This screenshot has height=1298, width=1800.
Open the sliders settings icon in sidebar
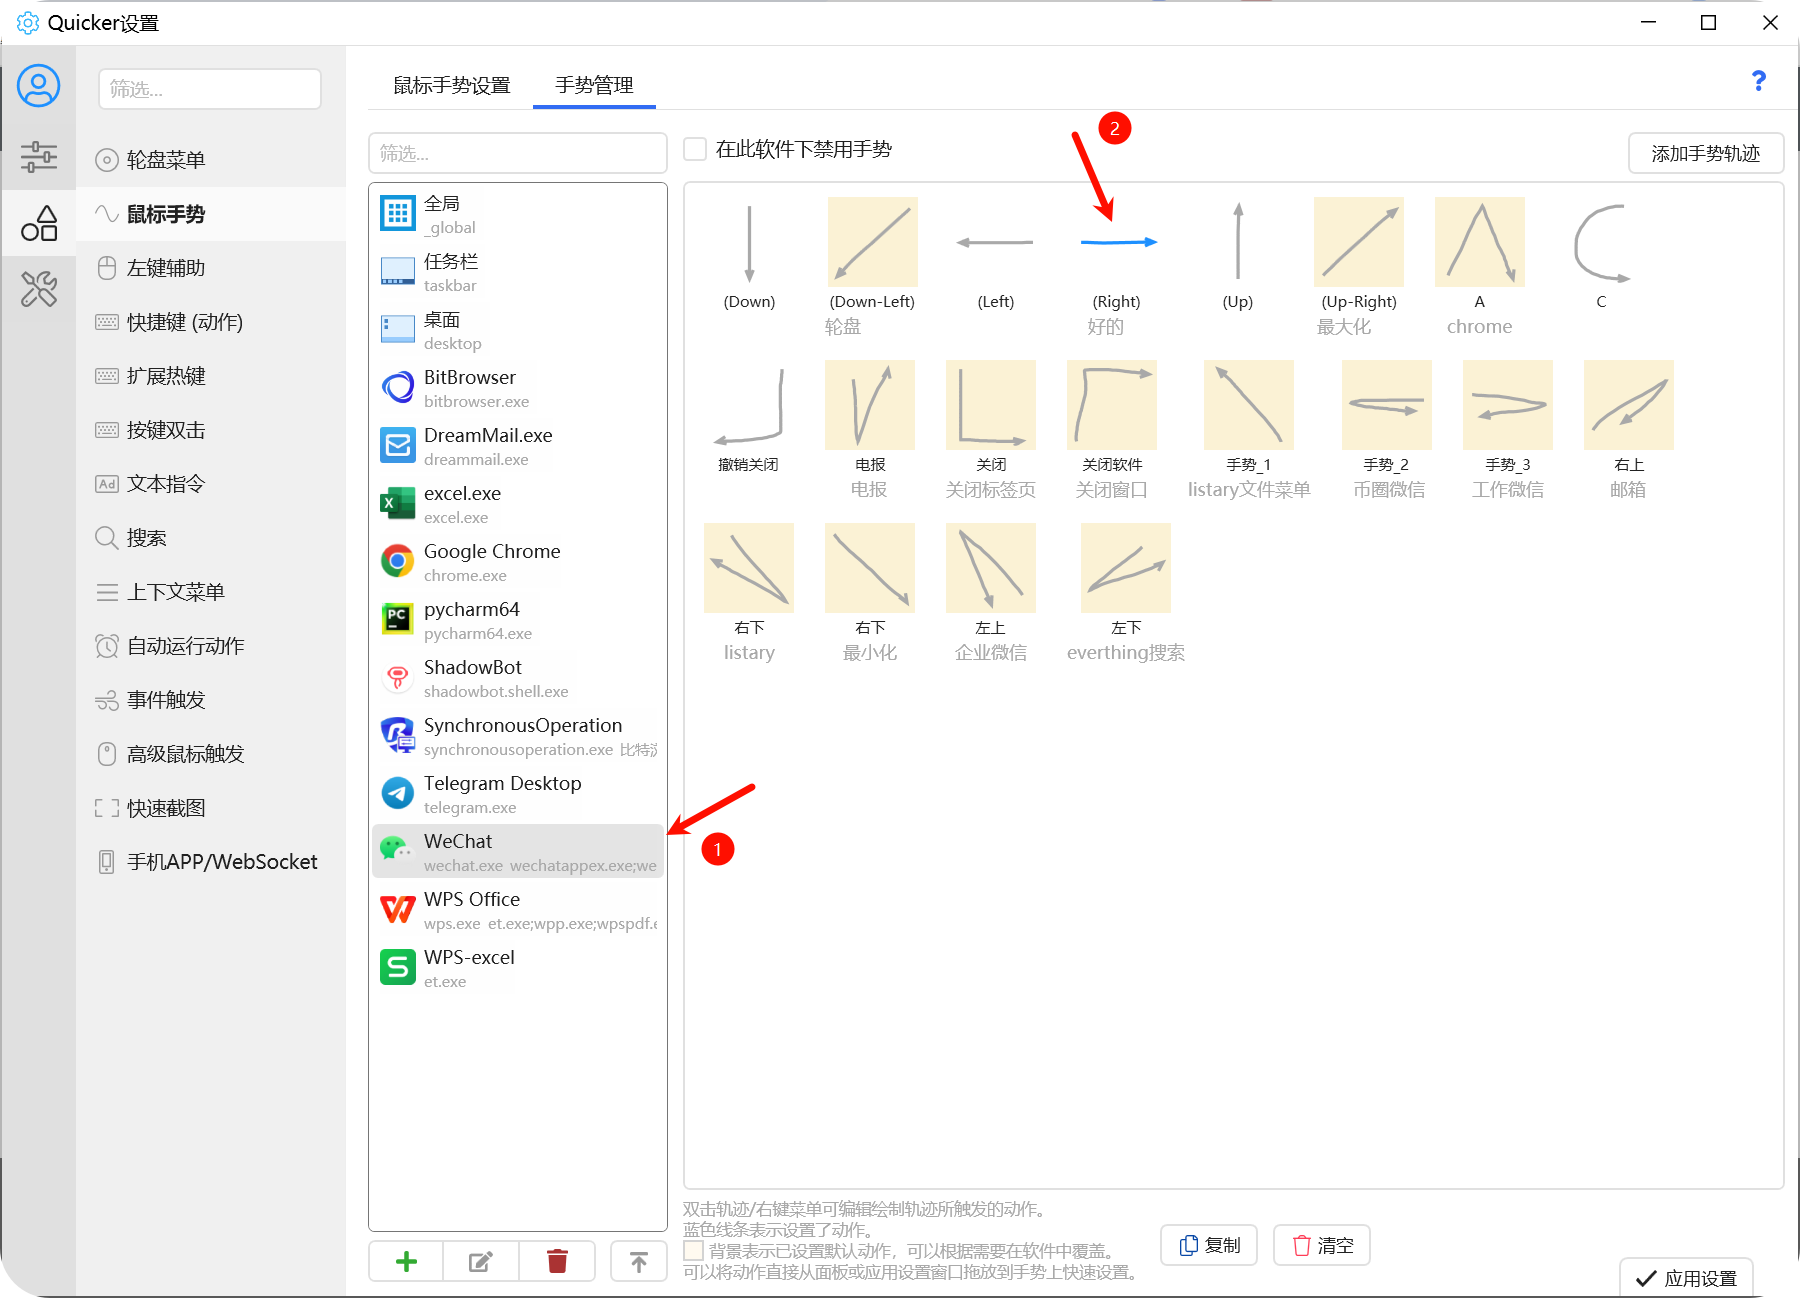39,157
